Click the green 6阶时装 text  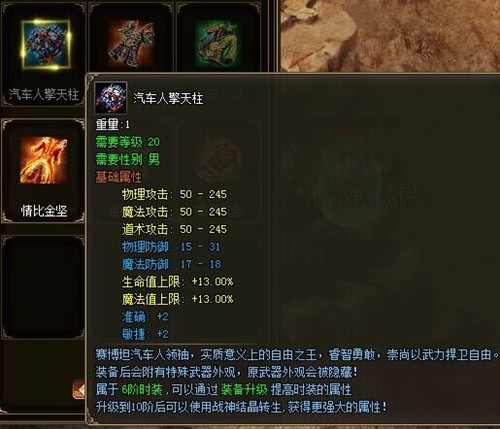142,389
